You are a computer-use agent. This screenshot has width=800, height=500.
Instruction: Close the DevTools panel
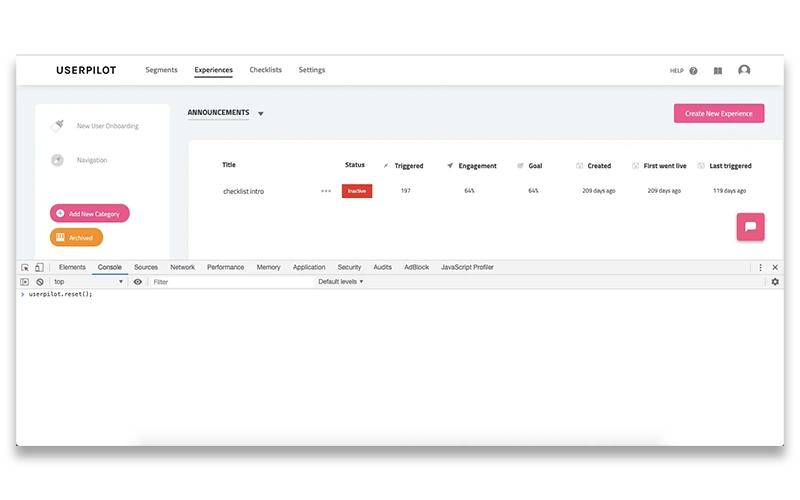tap(775, 267)
